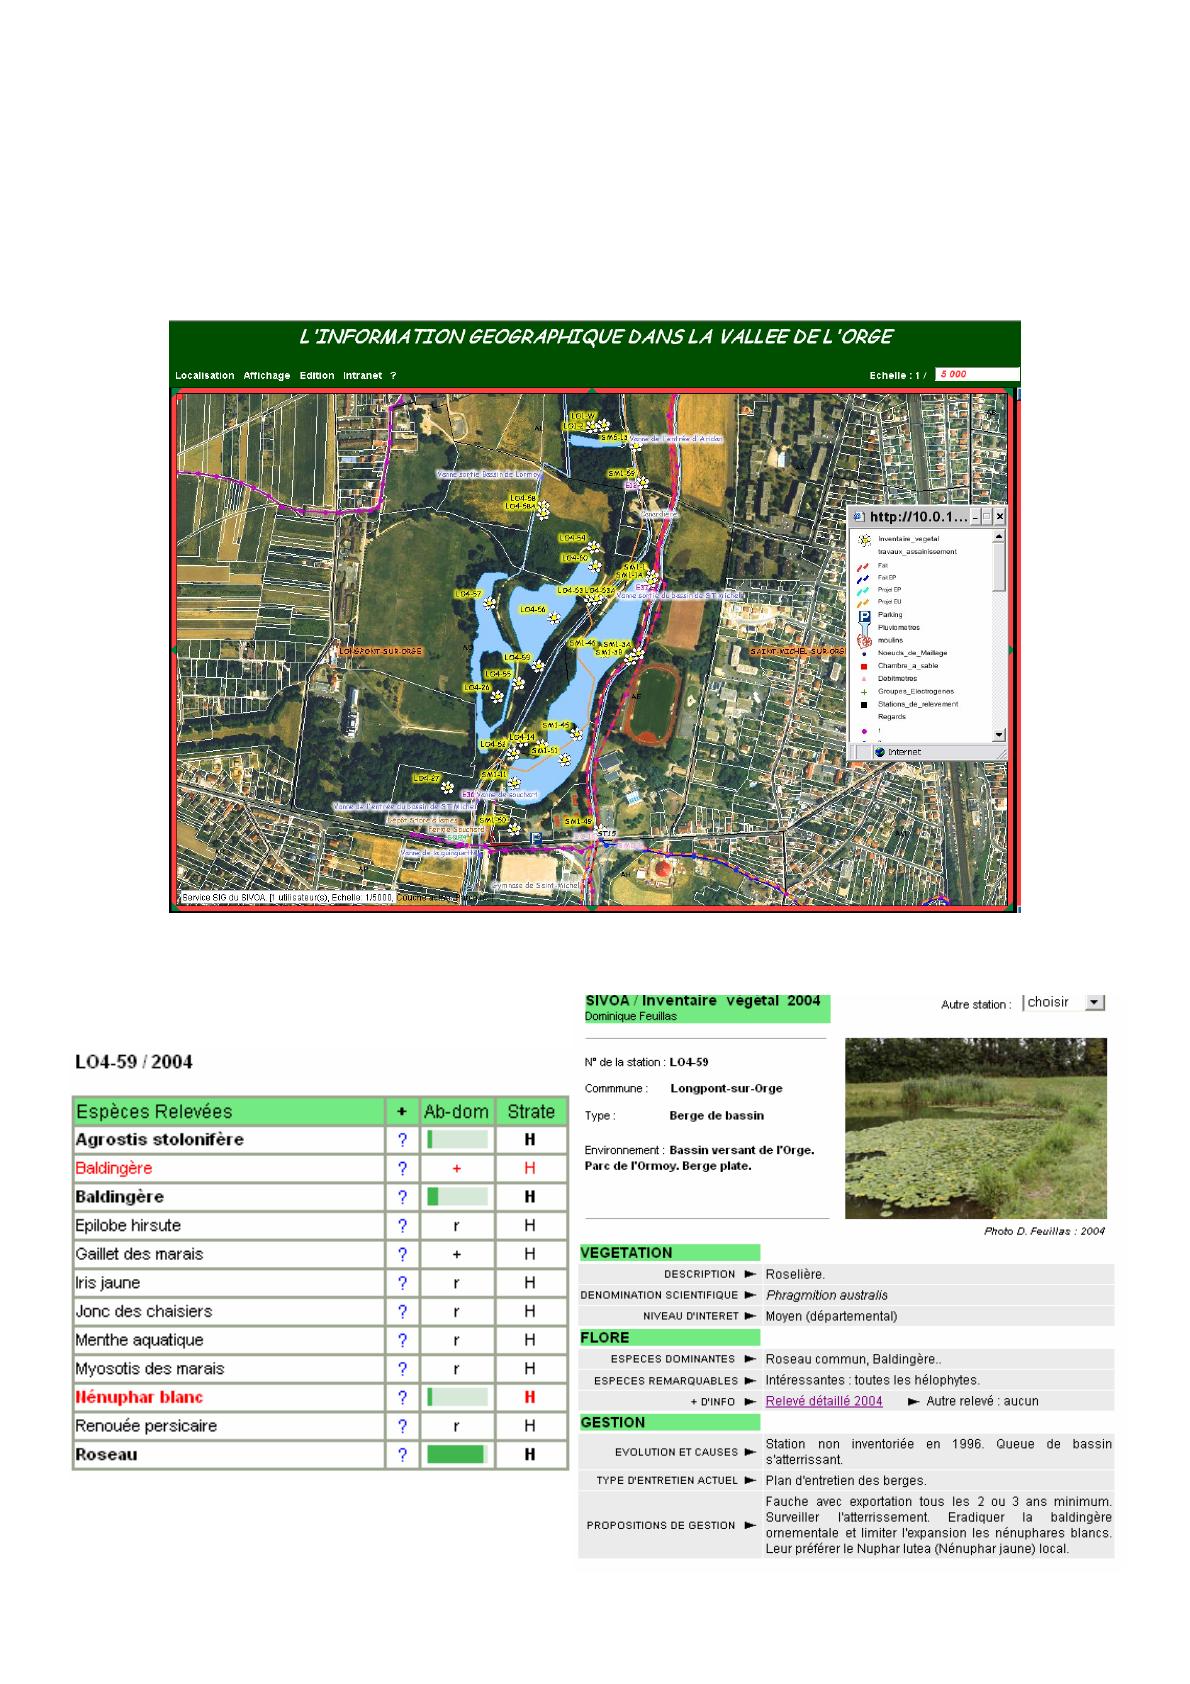Click the Jonc des chaisiers species name
Viewport: 1190px width, 1684px height.
[x=144, y=1312]
